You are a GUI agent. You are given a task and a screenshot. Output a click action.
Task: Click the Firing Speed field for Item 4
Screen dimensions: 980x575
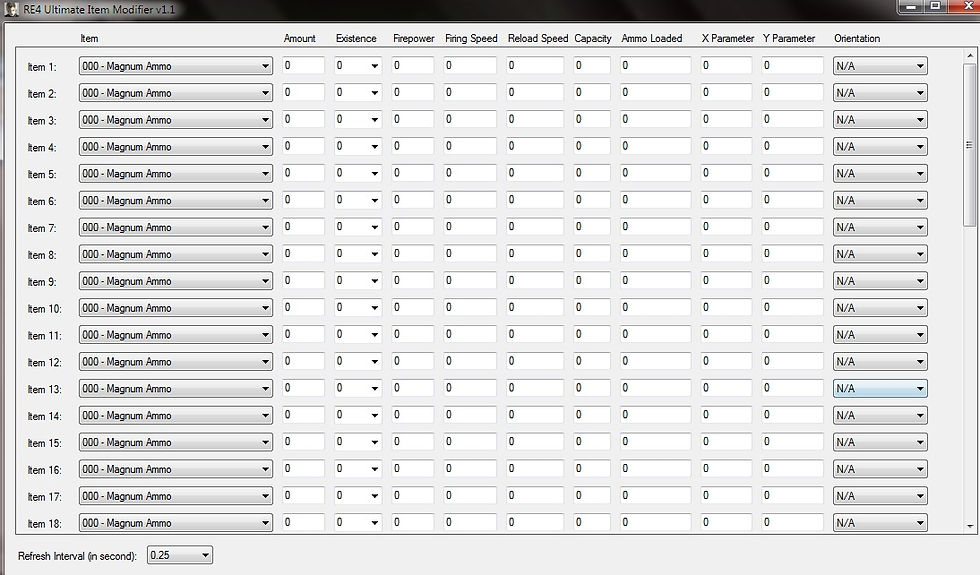470,146
